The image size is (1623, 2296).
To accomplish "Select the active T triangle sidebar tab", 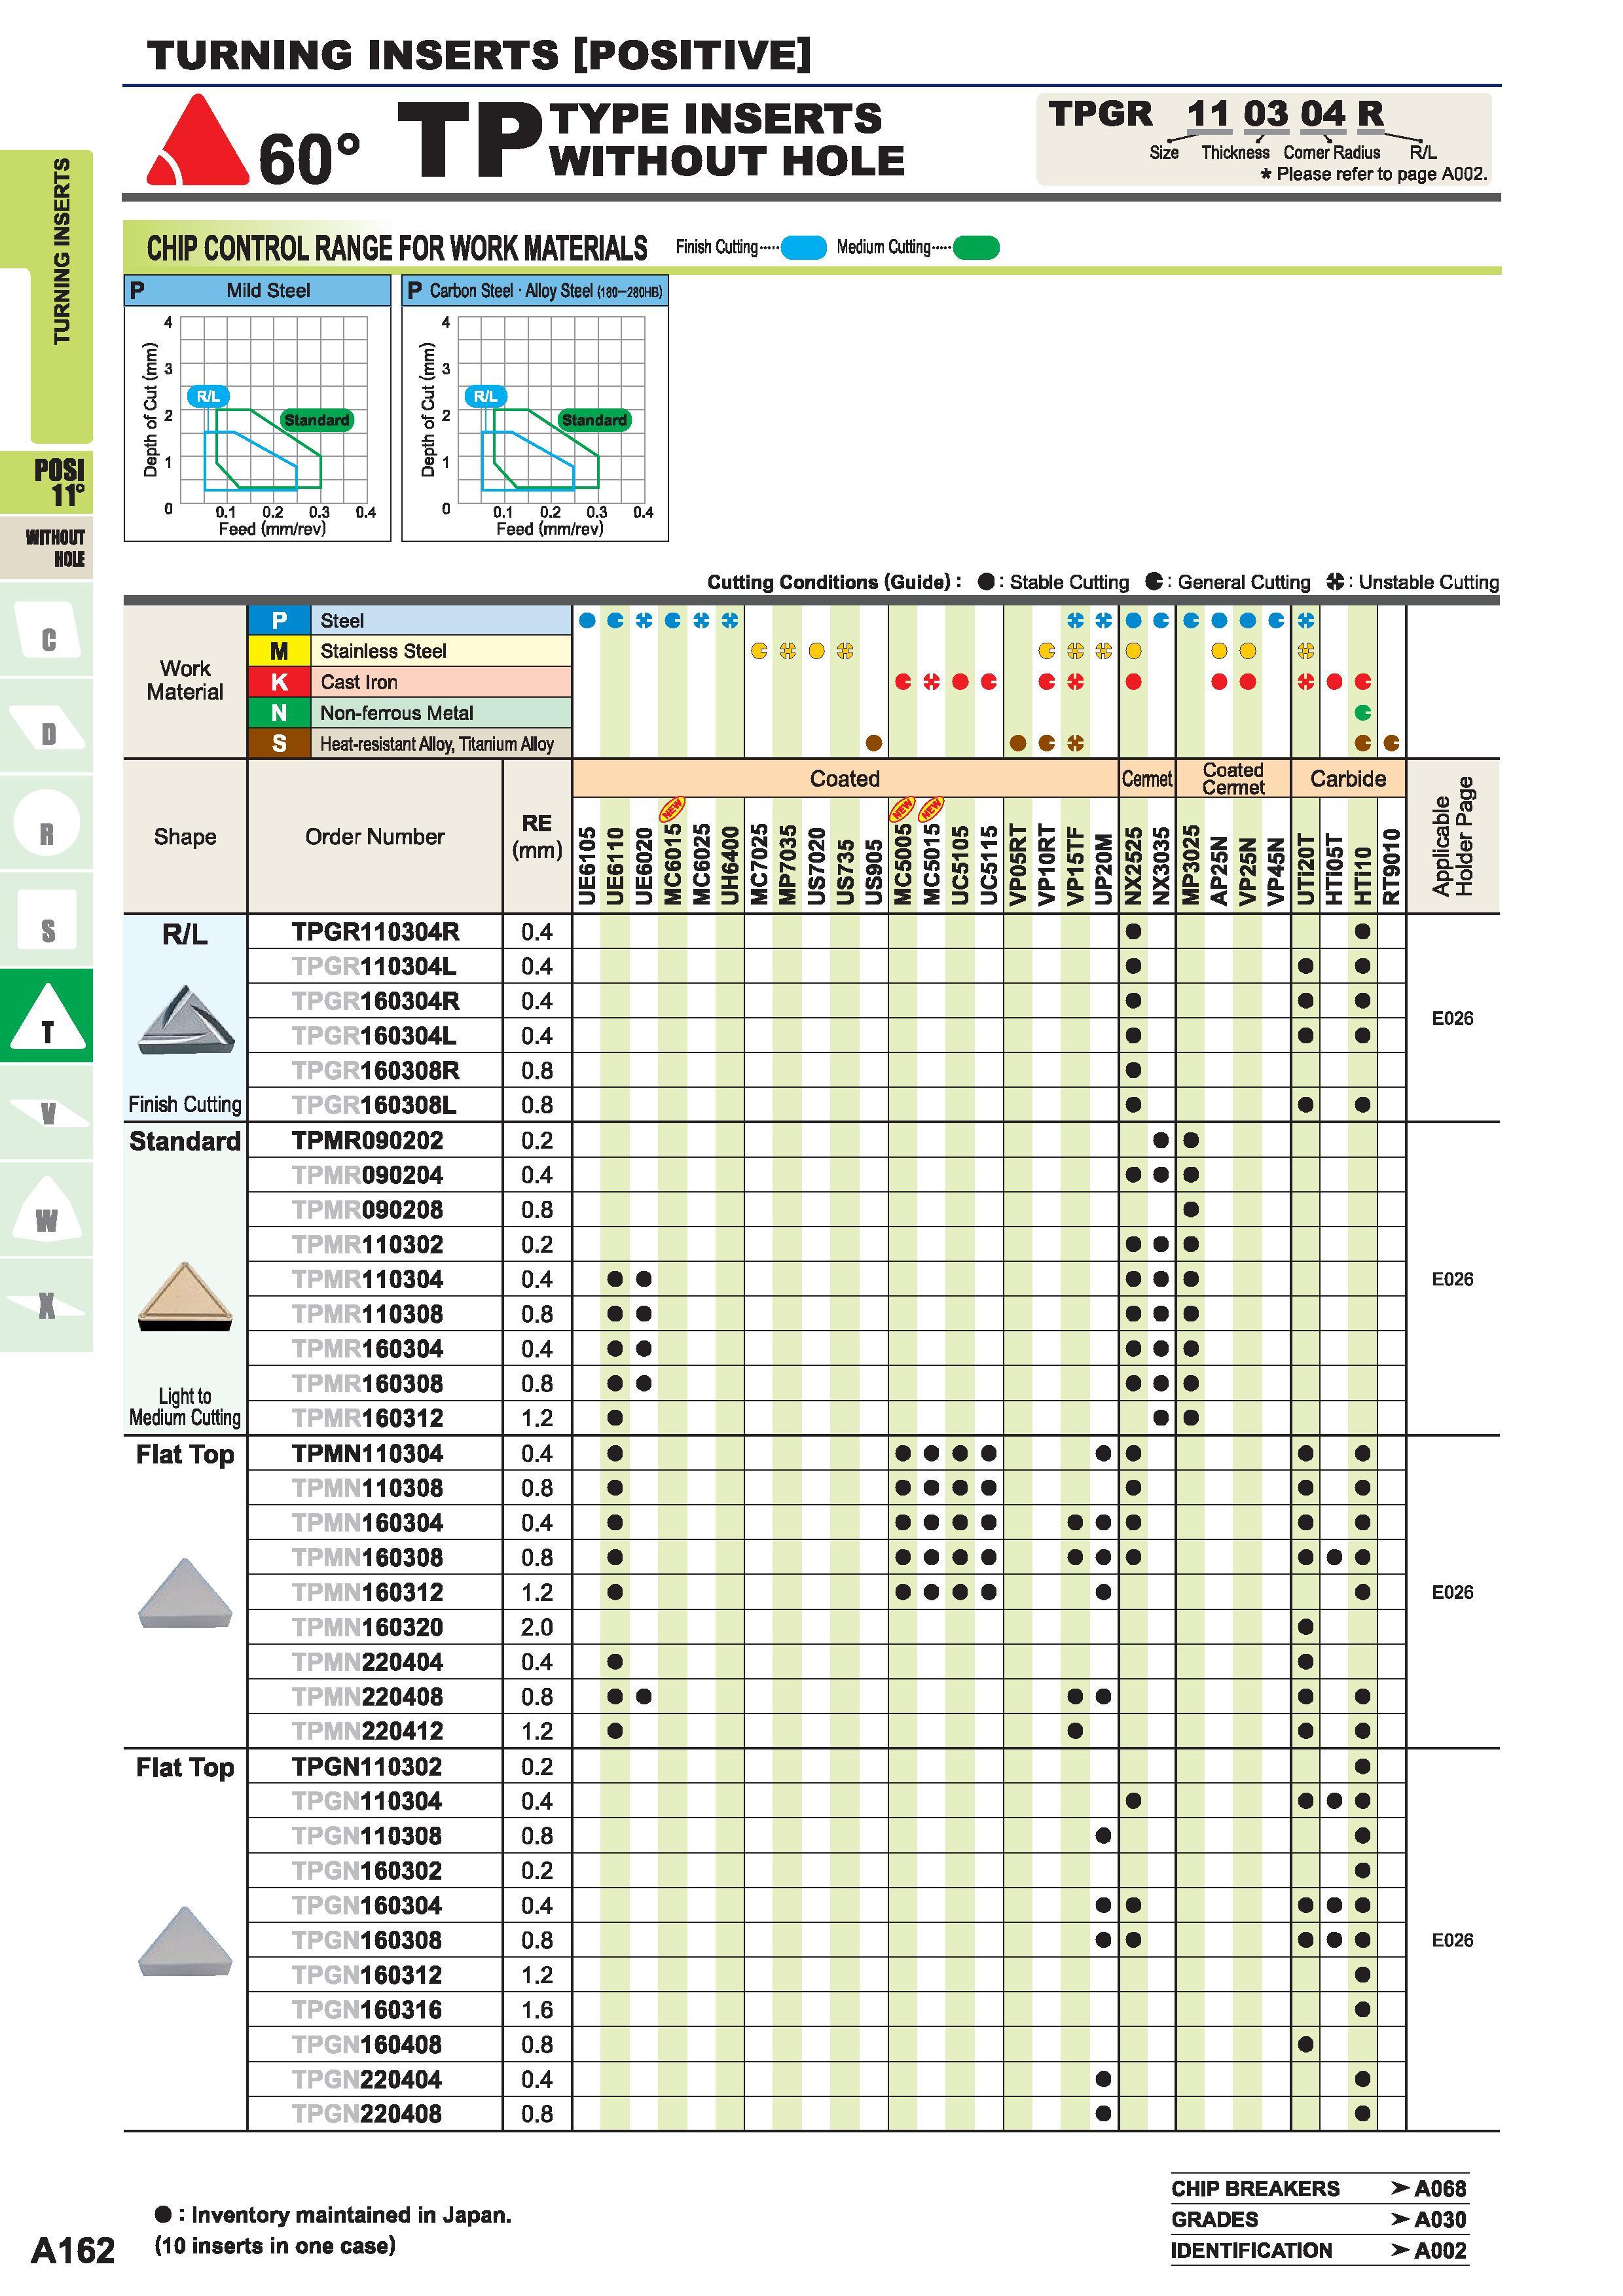I will (x=47, y=1016).
